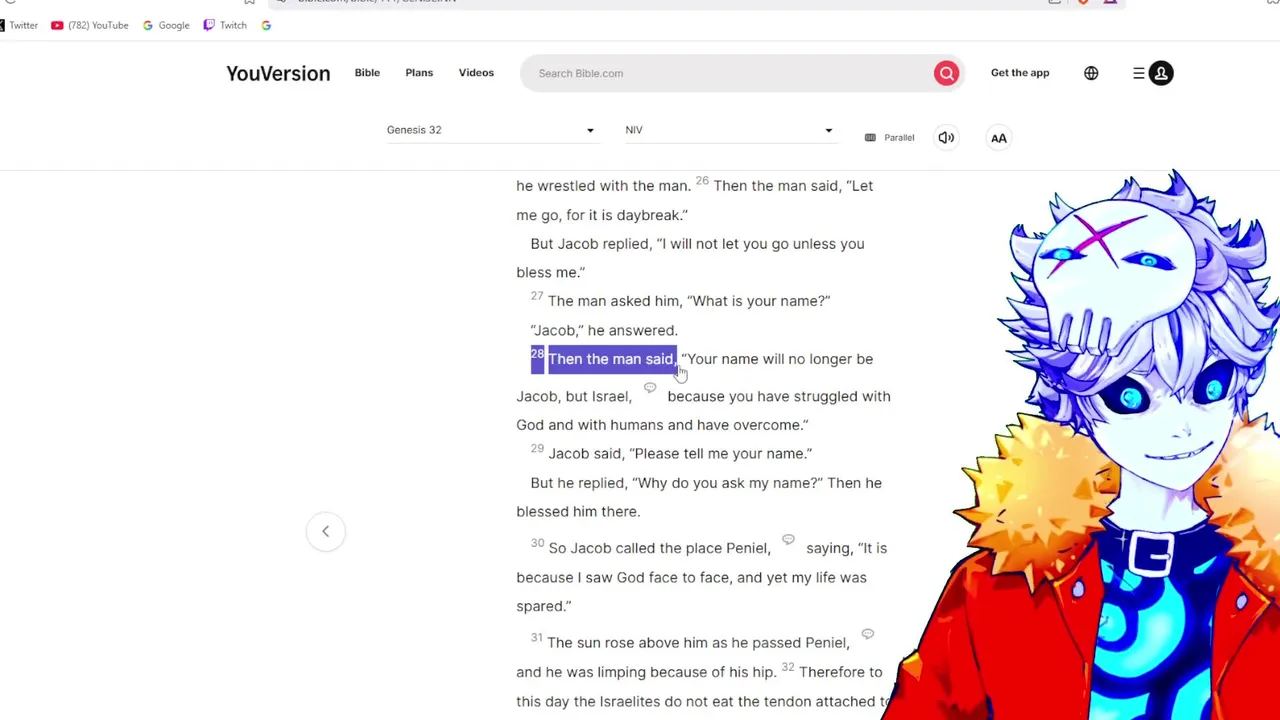Open the Twitch bookmark
Image resolution: width=1280 pixels, height=720 pixels.
pyautogui.click(x=225, y=25)
